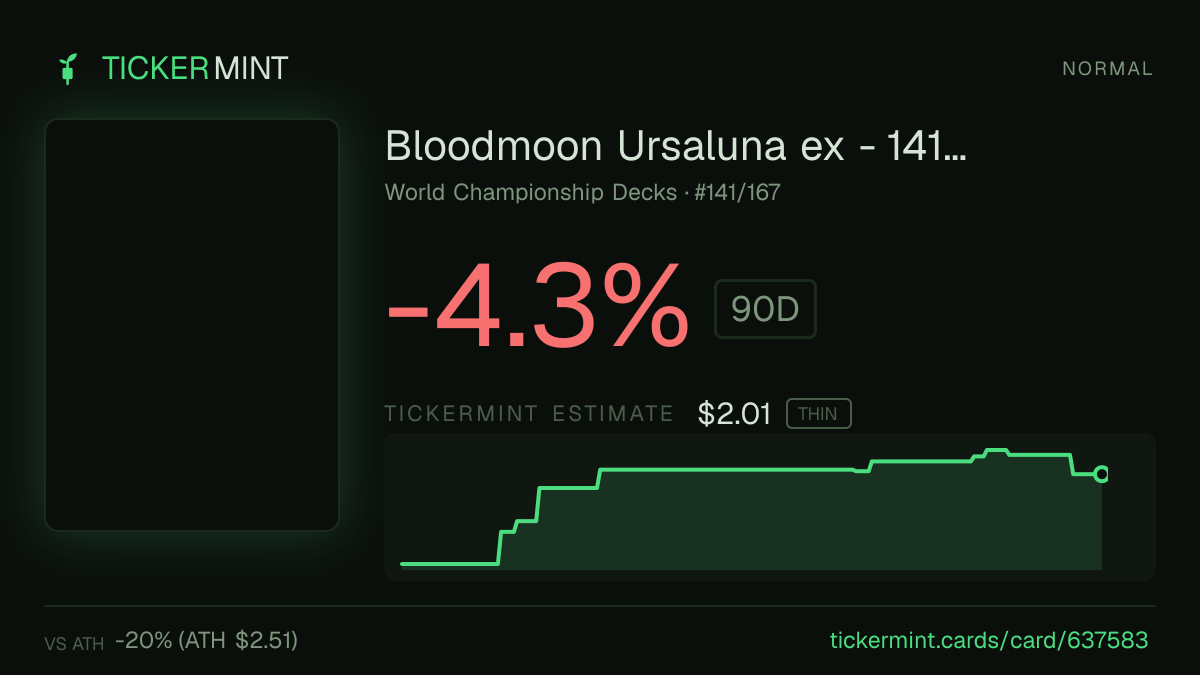Click the Bloodmoon Ursaluna ex card title

point(676,147)
